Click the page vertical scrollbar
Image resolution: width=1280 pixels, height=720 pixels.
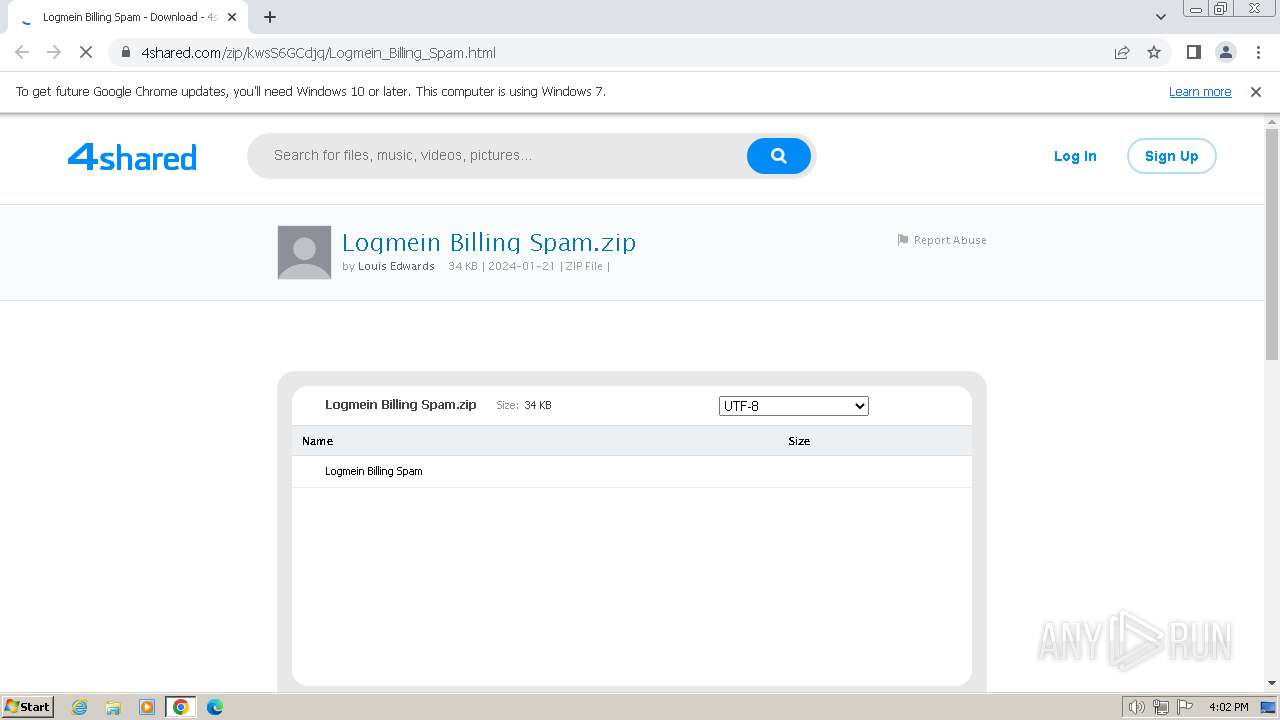click(1272, 244)
